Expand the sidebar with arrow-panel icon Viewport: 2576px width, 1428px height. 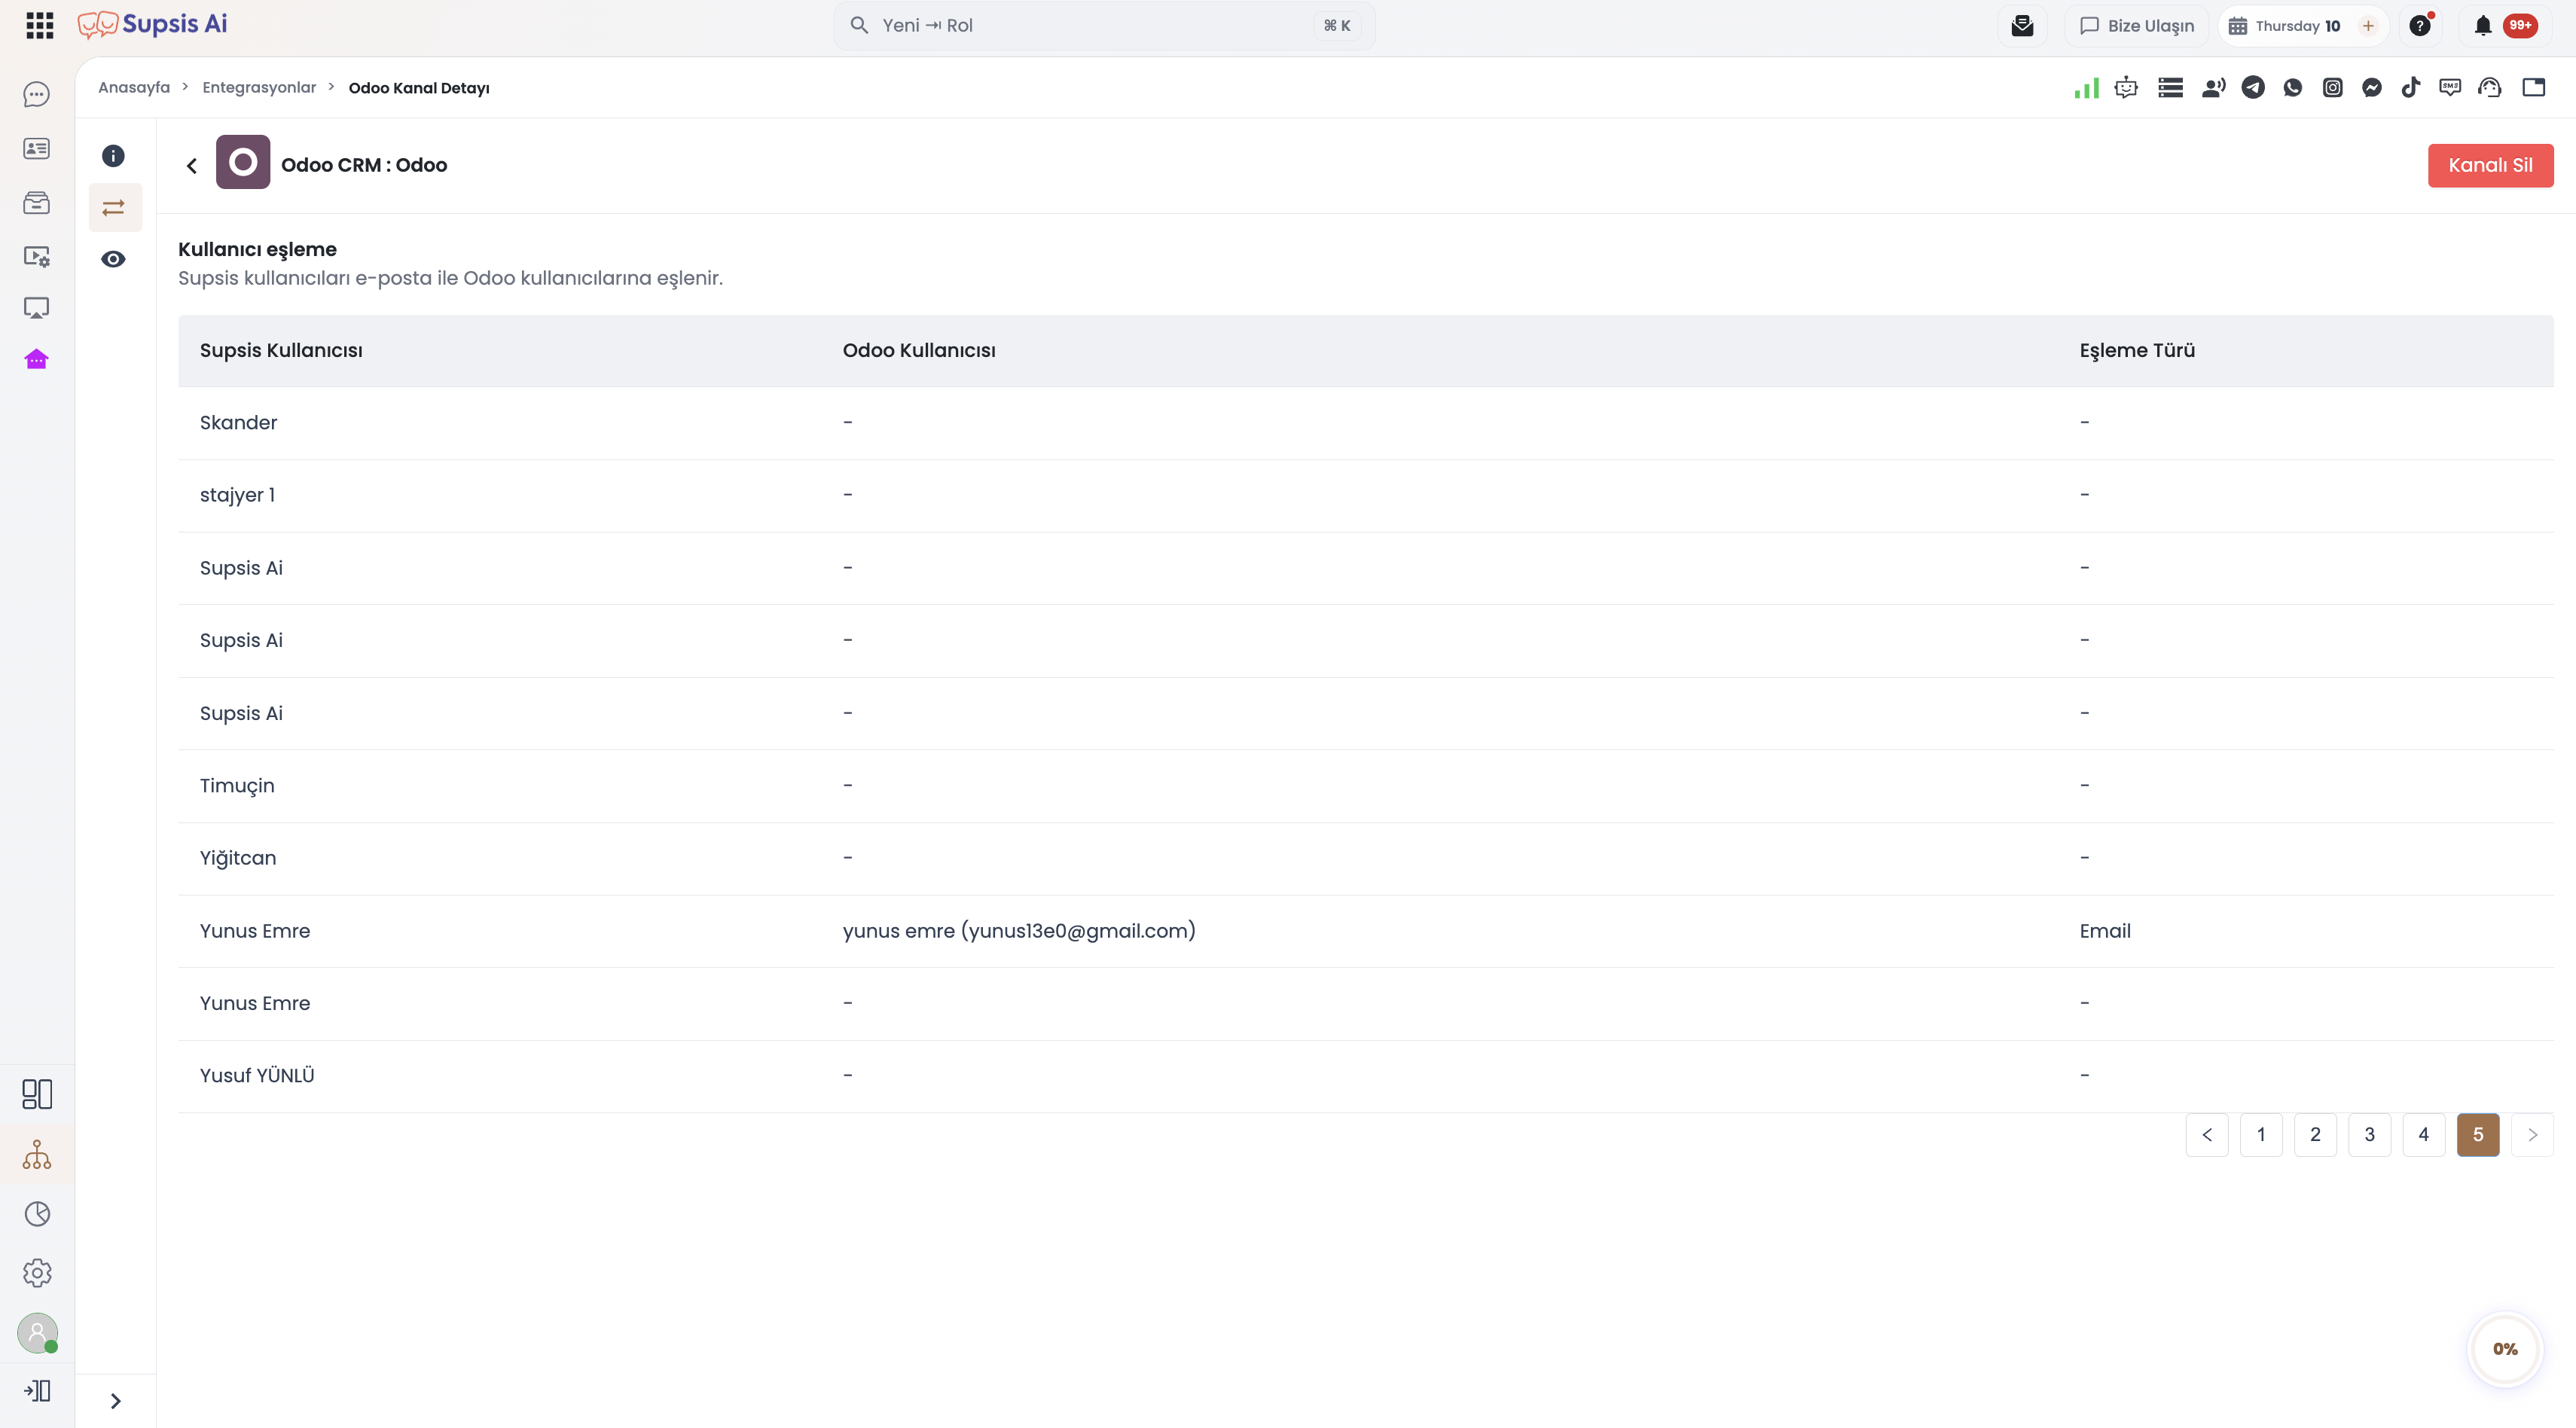click(x=37, y=1391)
